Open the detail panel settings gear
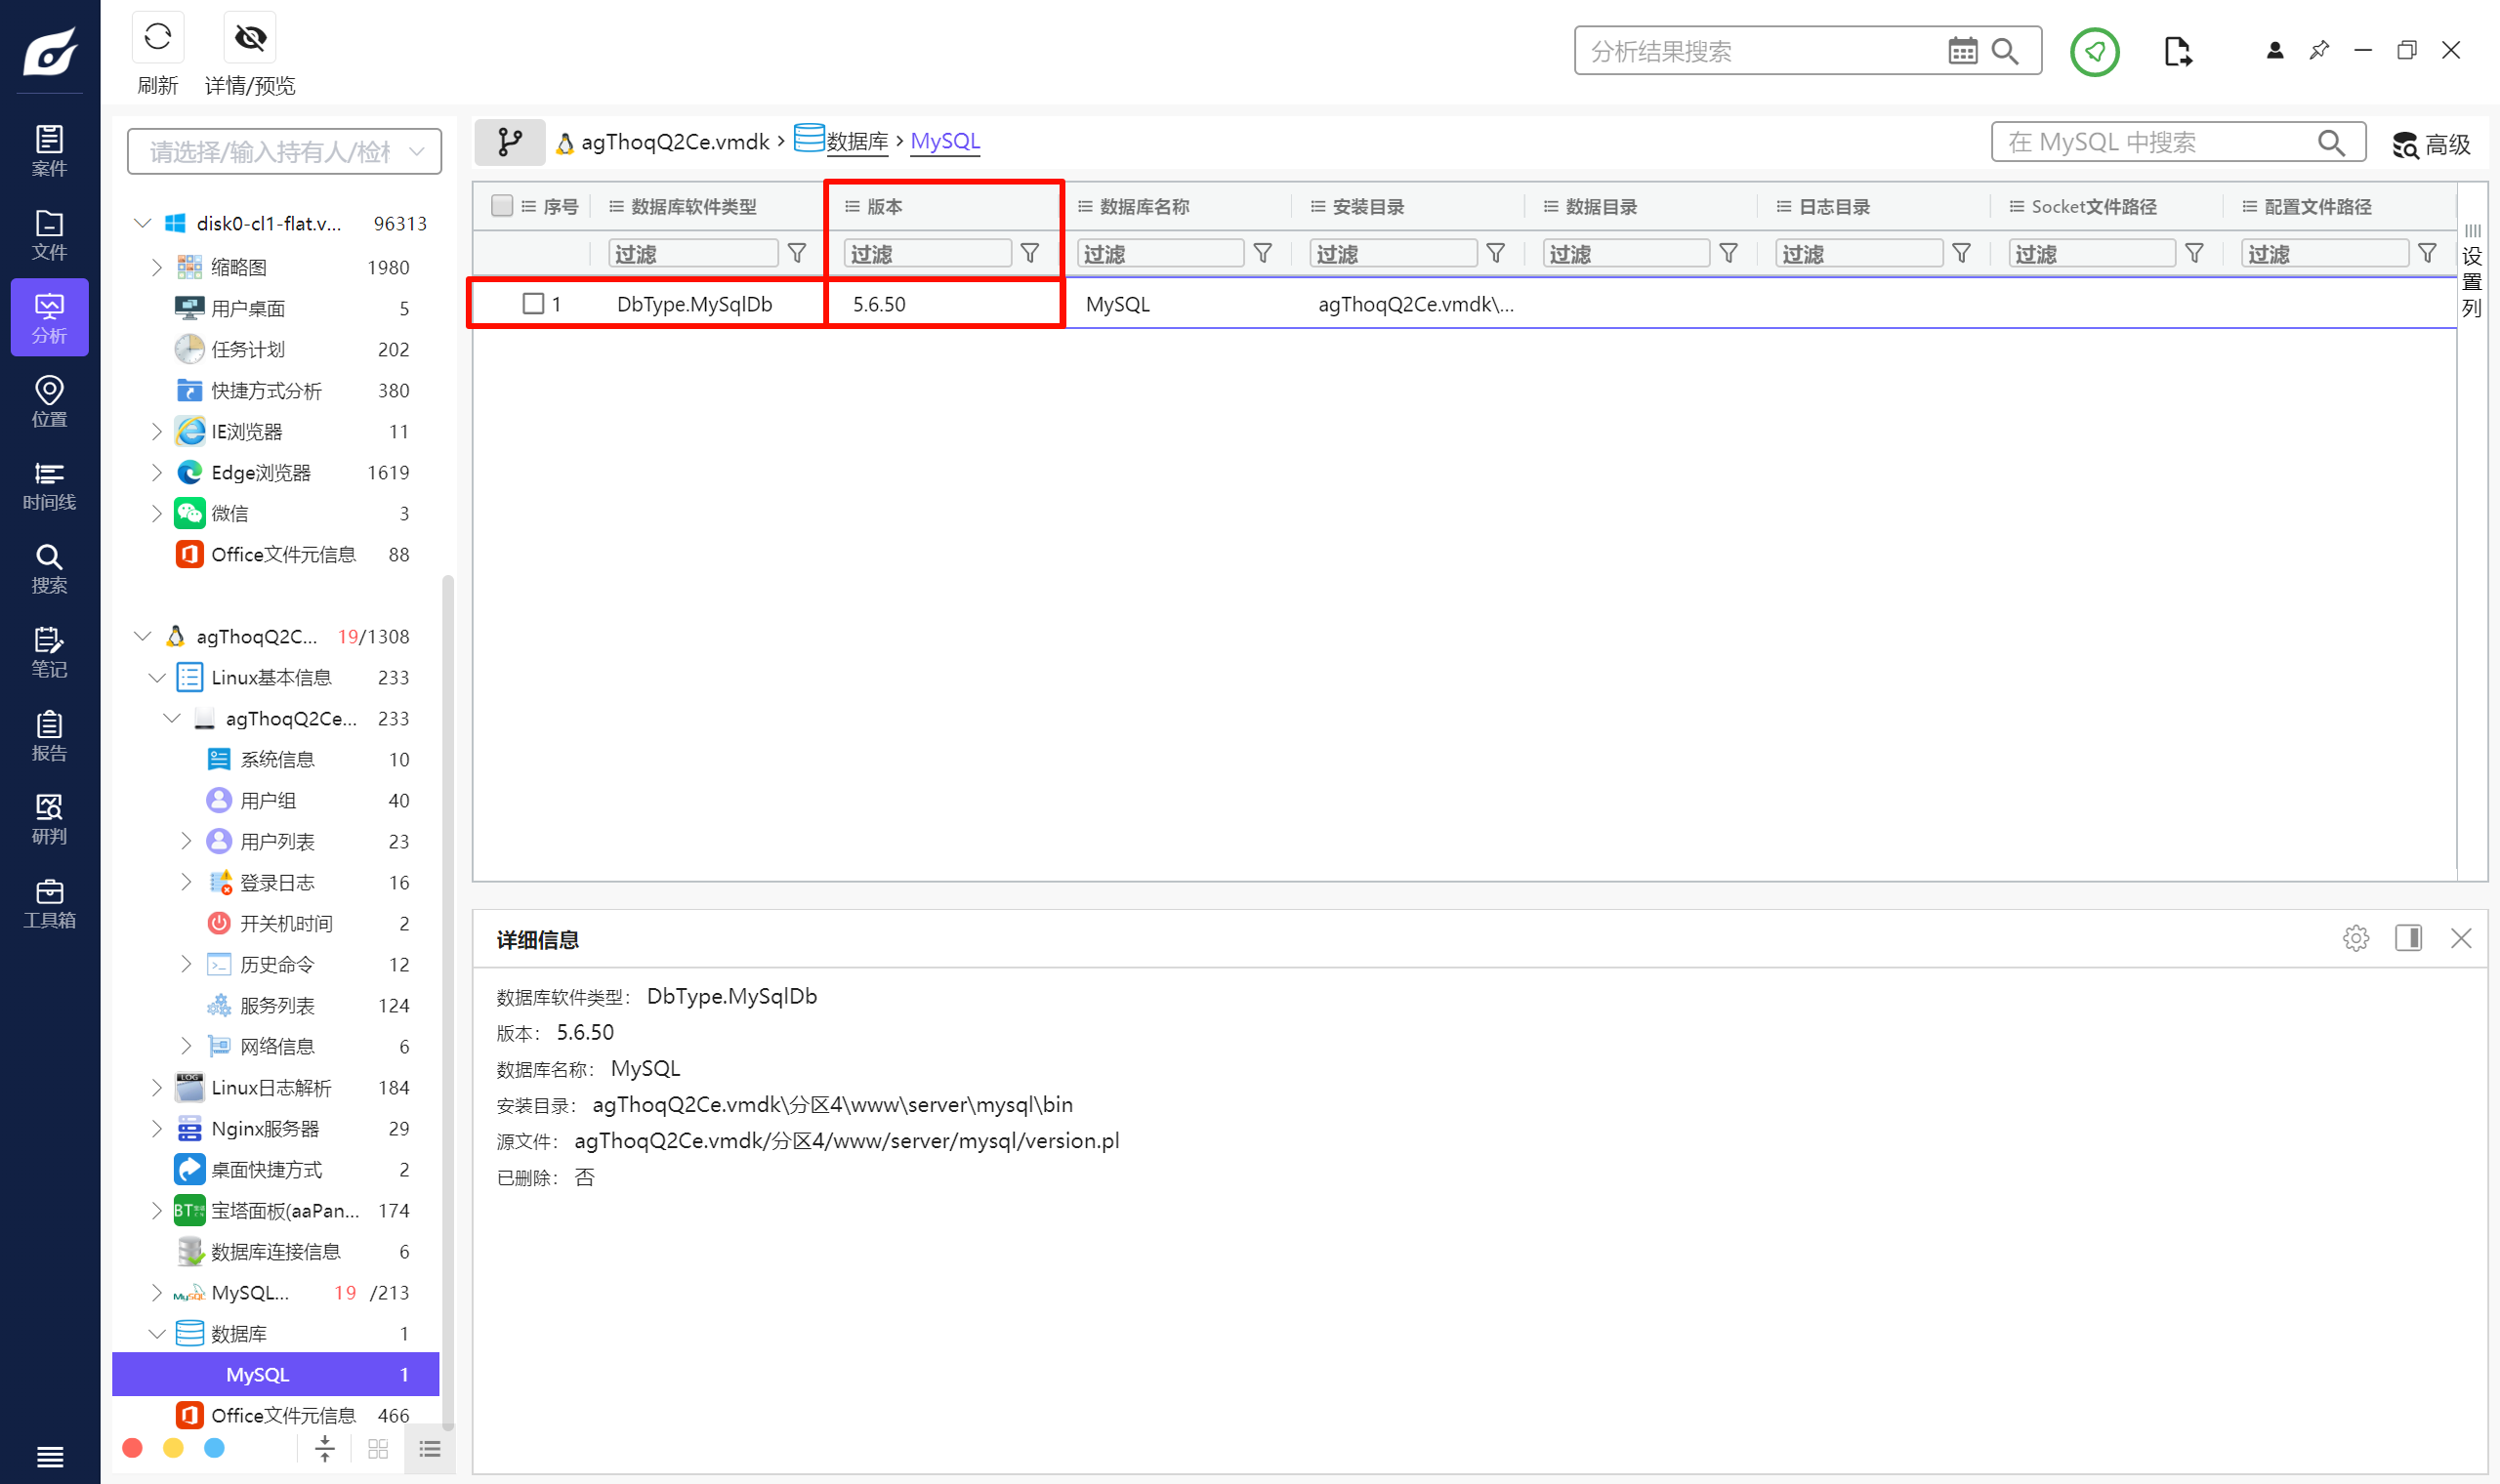2500x1484 pixels. click(2355, 938)
